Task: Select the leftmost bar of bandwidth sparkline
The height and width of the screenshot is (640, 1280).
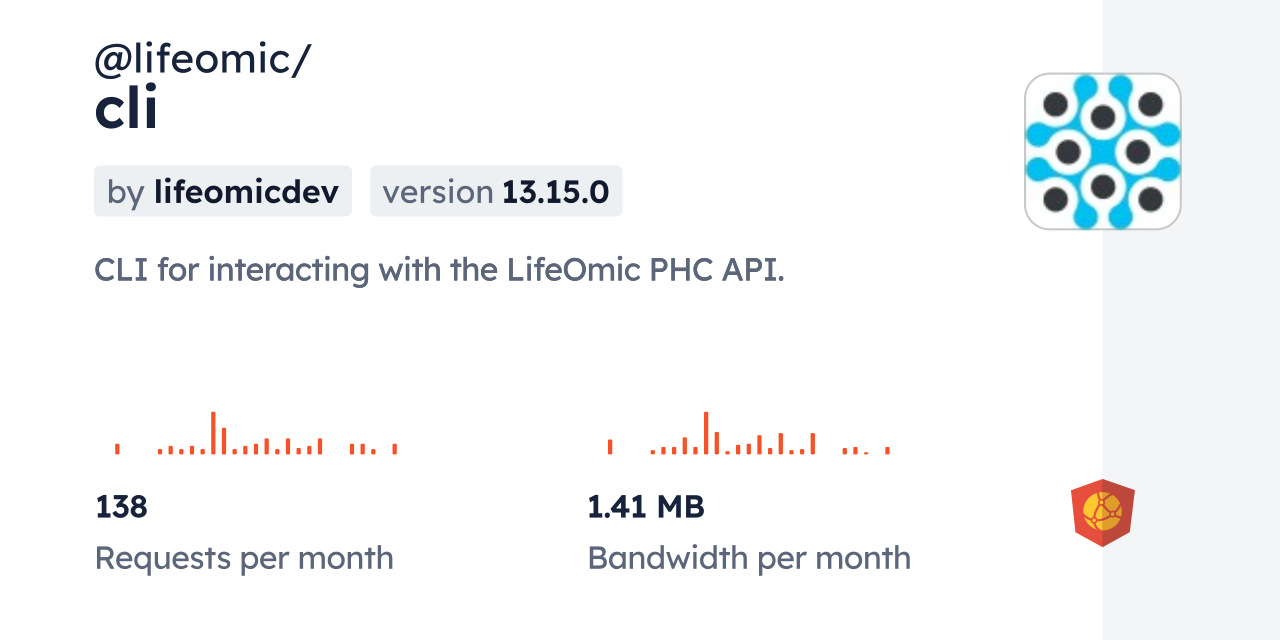Action: (x=610, y=447)
